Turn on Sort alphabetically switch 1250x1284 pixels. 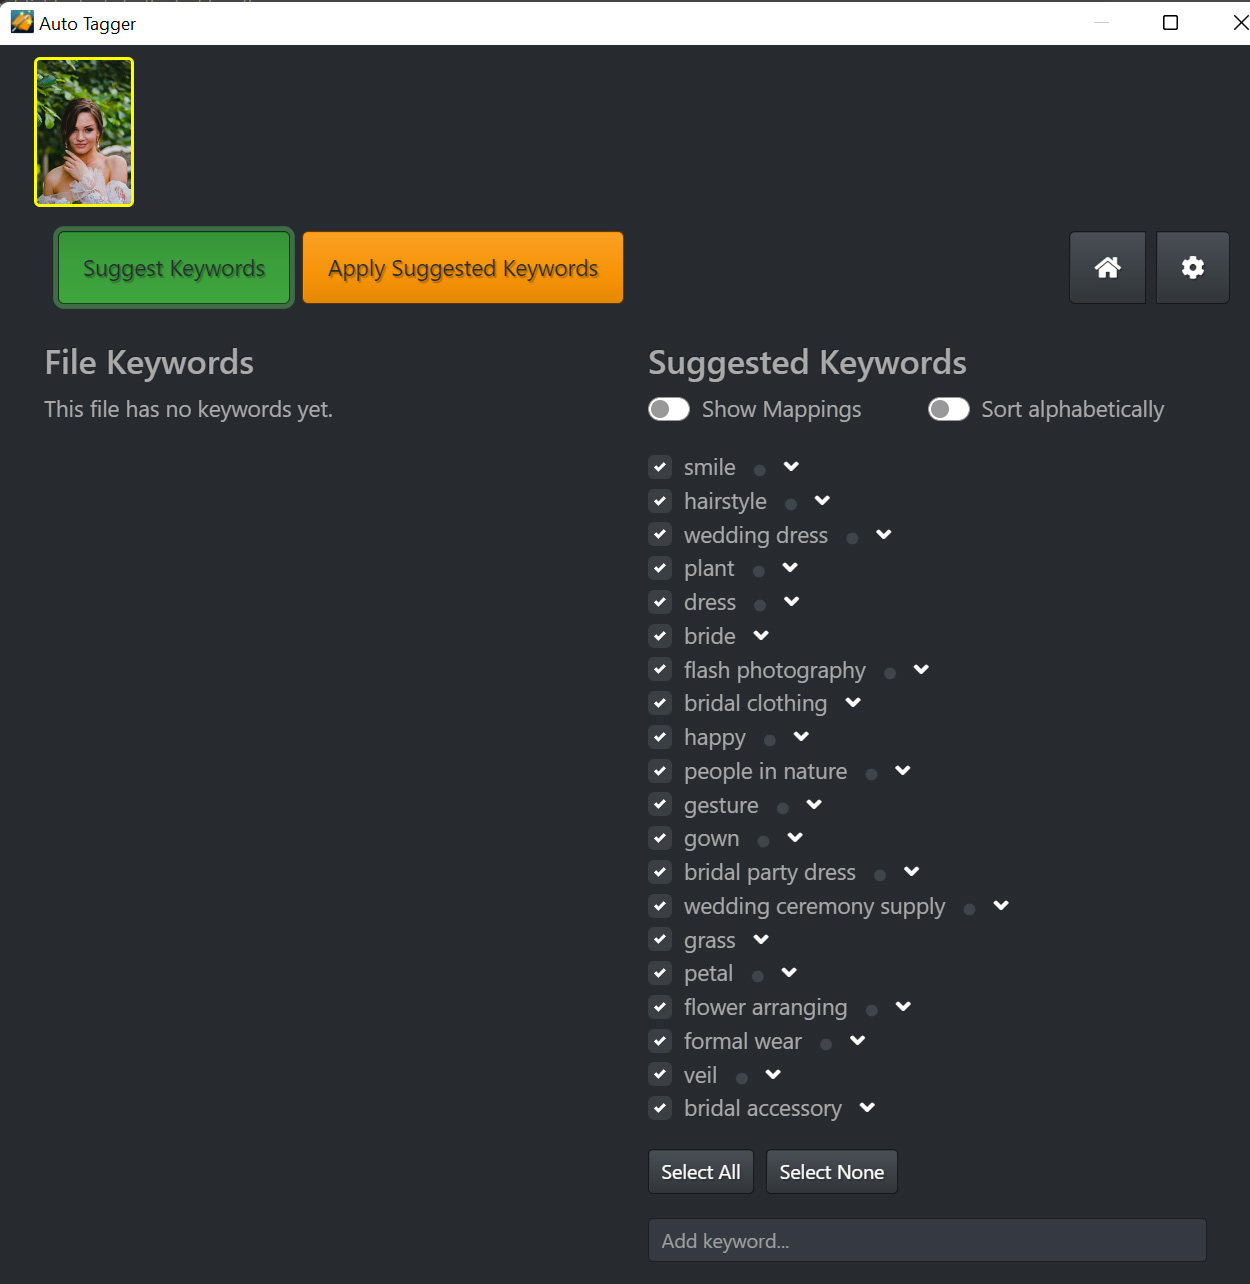(x=949, y=409)
